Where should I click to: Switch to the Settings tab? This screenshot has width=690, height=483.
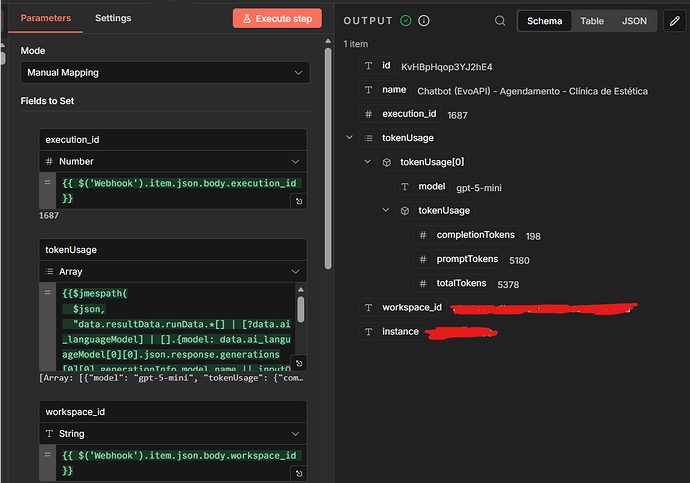click(x=113, y=18)
